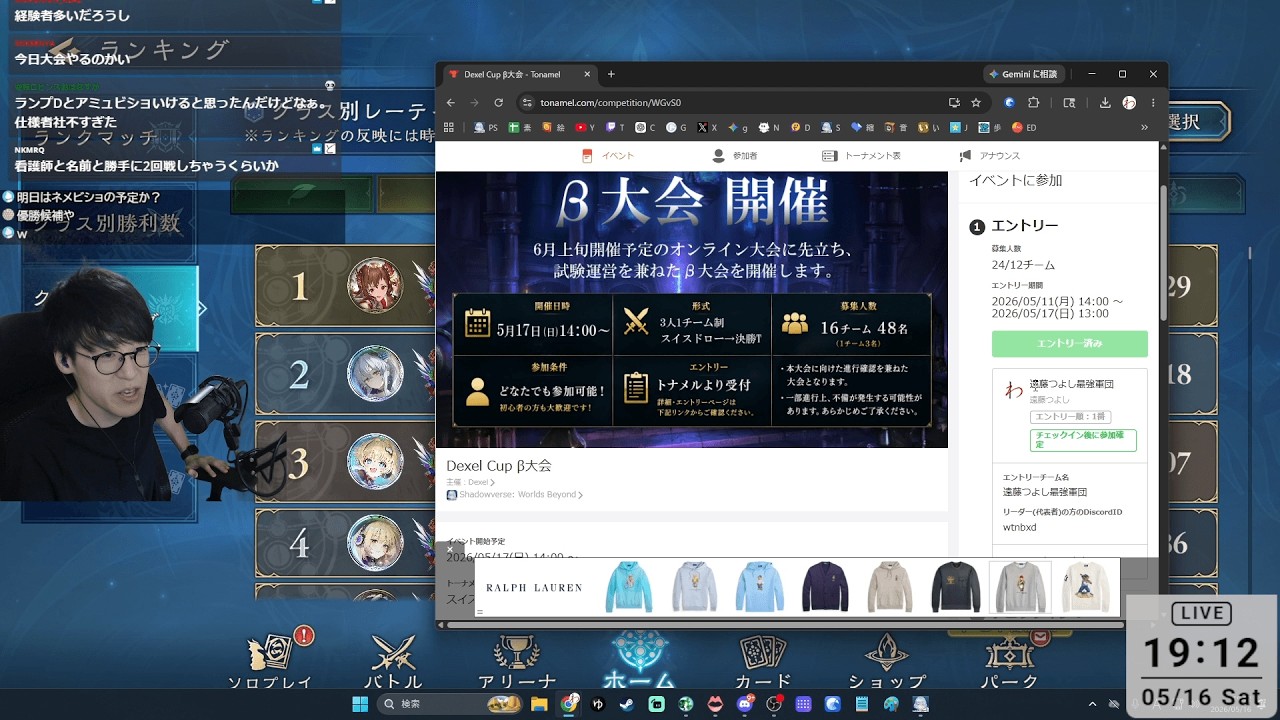Open the Windows Start menu
The height and width of the screenshot is (720, 1280).
point(360,704)
